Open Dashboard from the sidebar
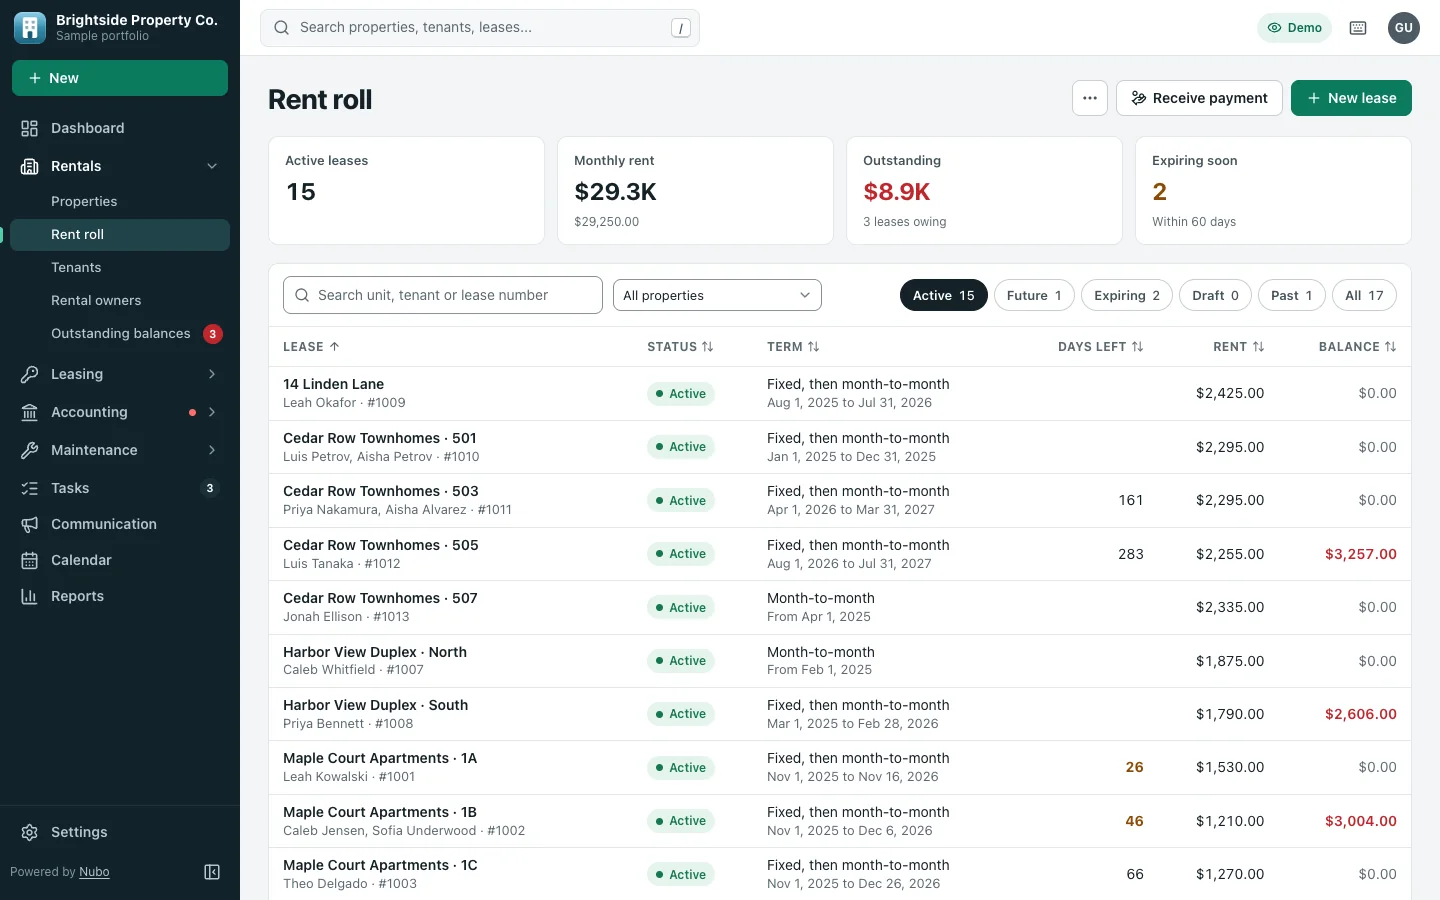Image resolution: width=1440 pixels, height=900 pixels. point(120,128)
